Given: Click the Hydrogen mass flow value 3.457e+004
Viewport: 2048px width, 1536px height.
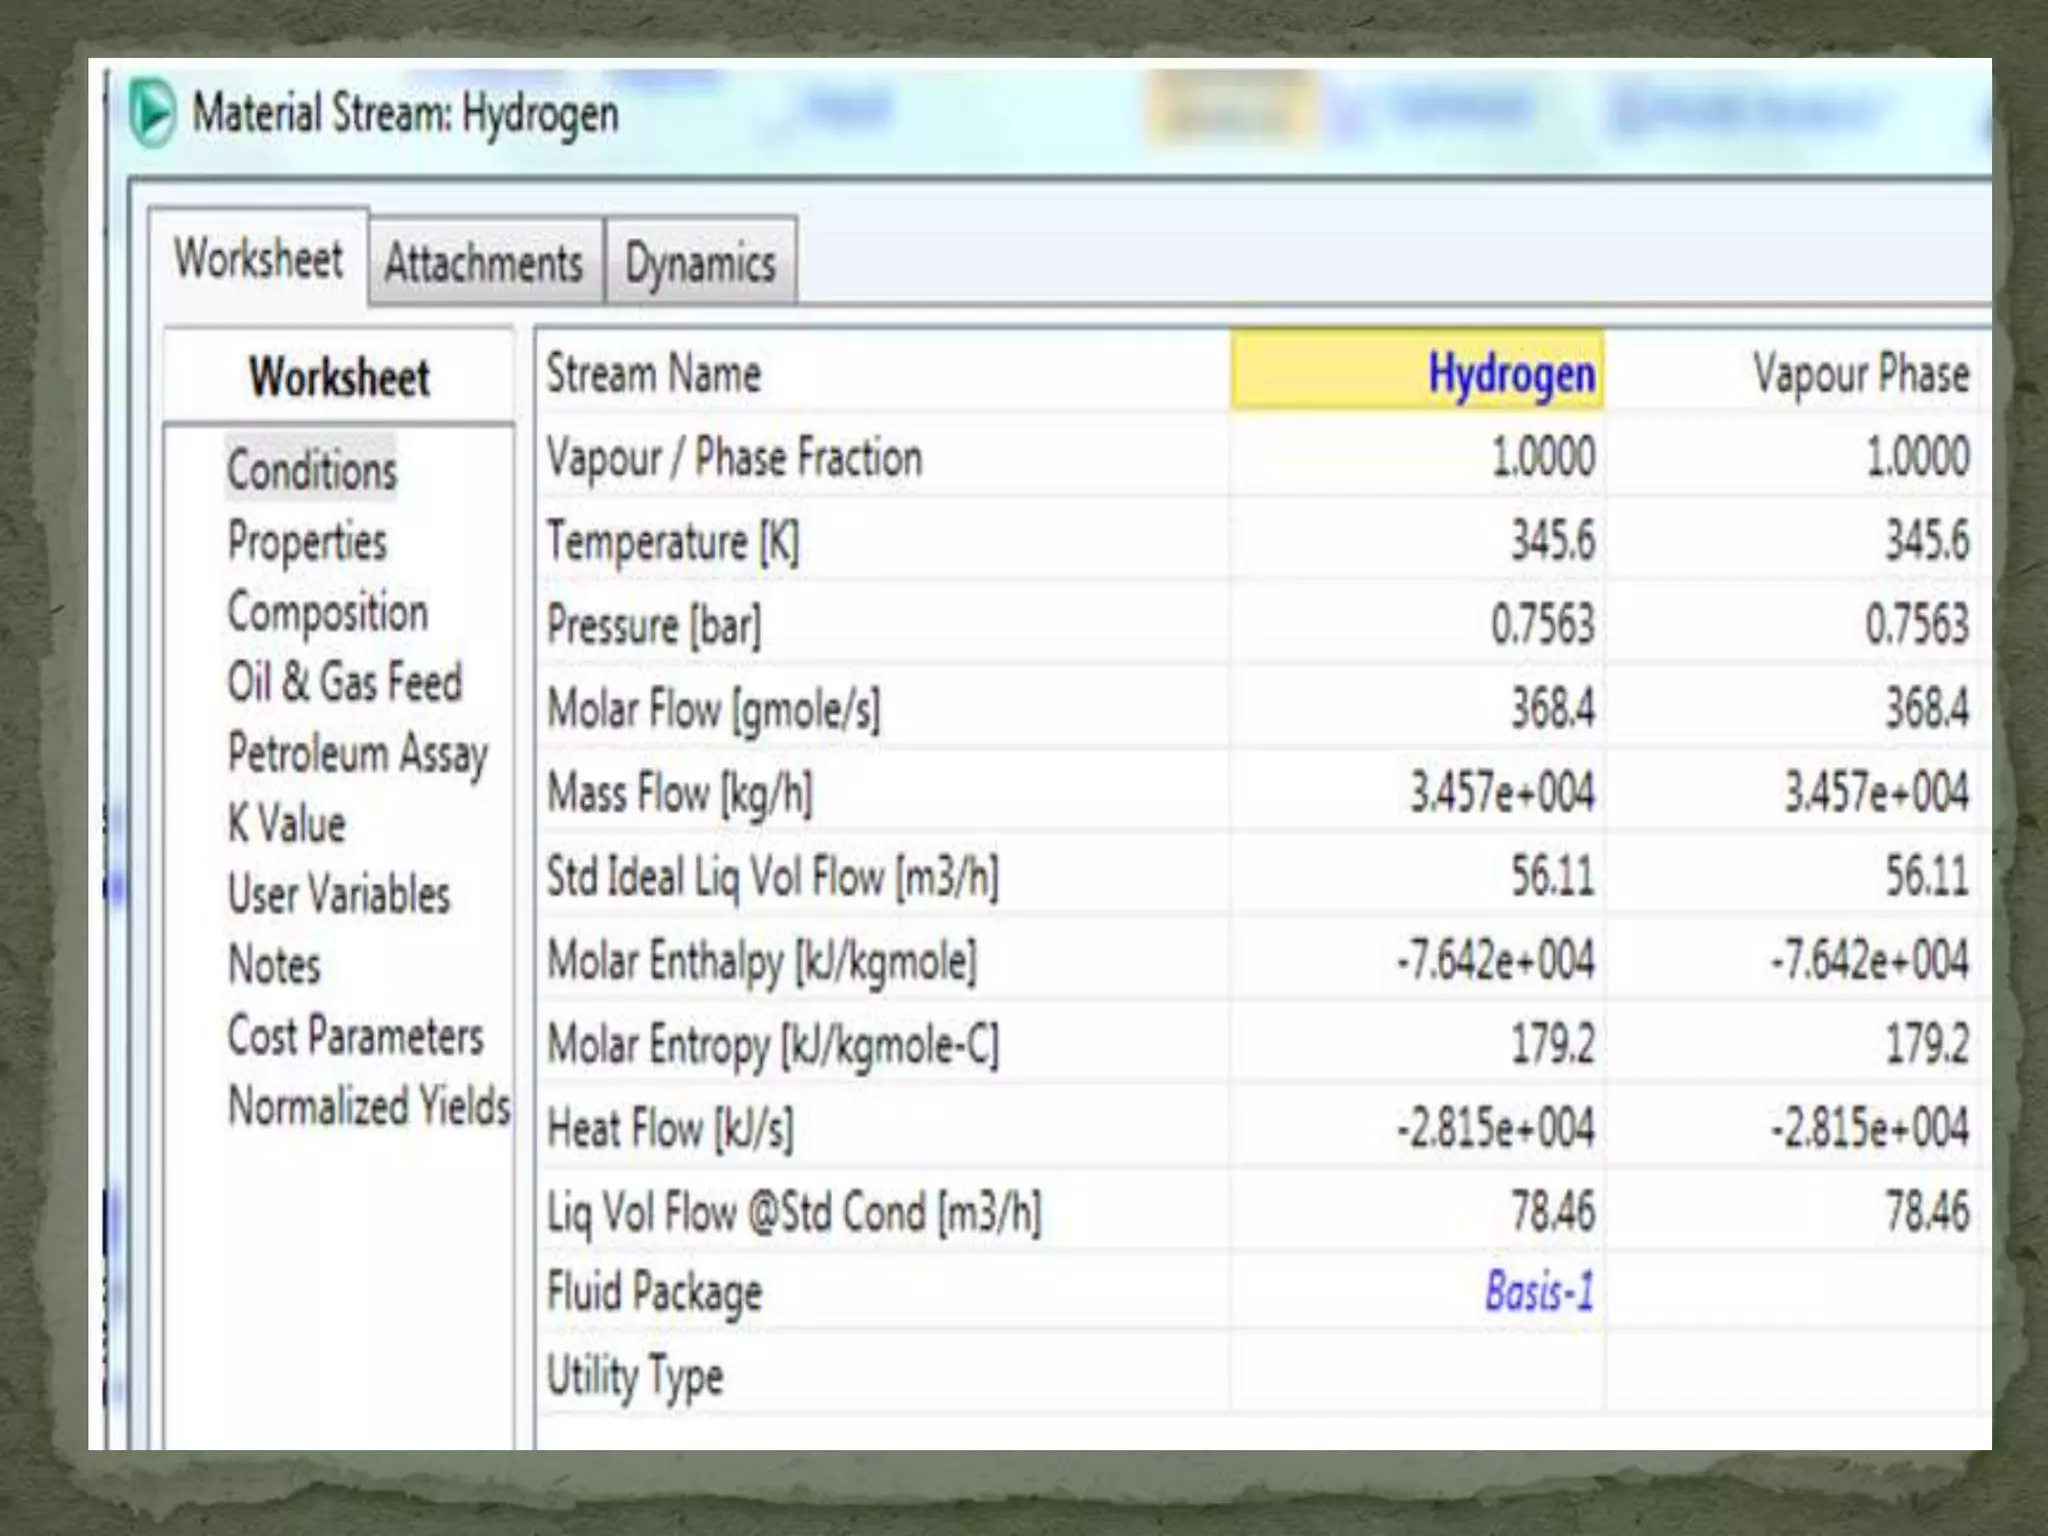Looking at the screenshot, I should (1502, 792).
